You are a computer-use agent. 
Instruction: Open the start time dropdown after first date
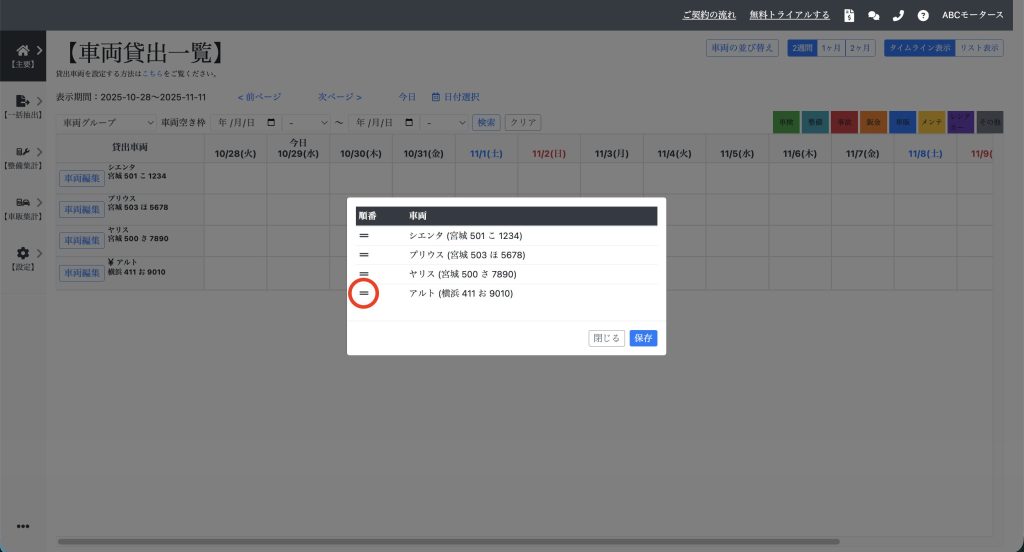[x=307, y=122]
